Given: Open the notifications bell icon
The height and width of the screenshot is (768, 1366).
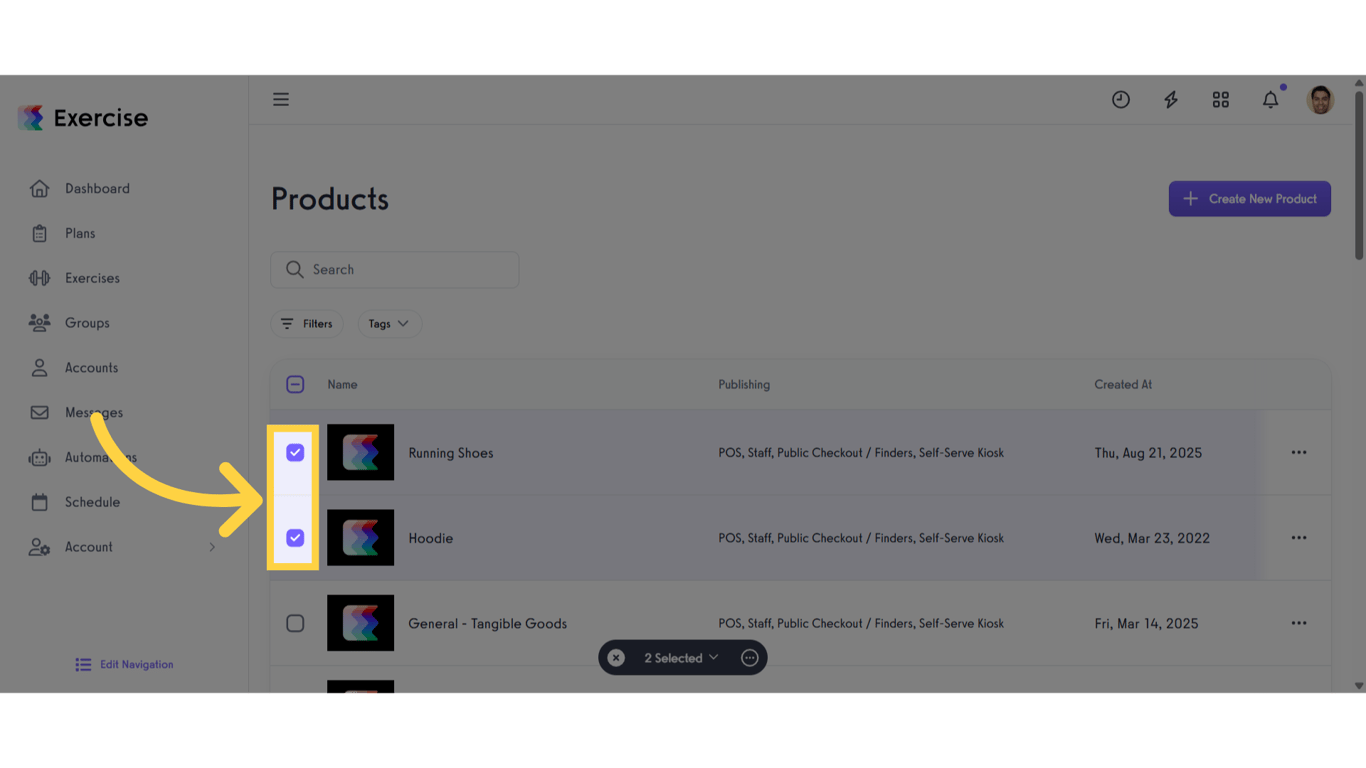Looking at the screenshot, I should (1270, 99).
